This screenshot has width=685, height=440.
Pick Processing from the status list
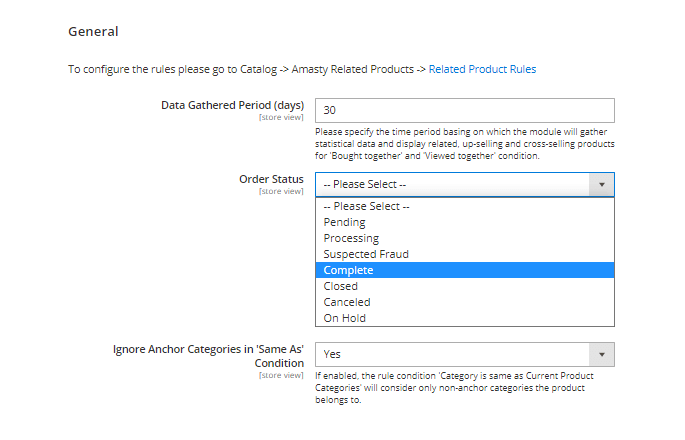(x=351, y=238)
